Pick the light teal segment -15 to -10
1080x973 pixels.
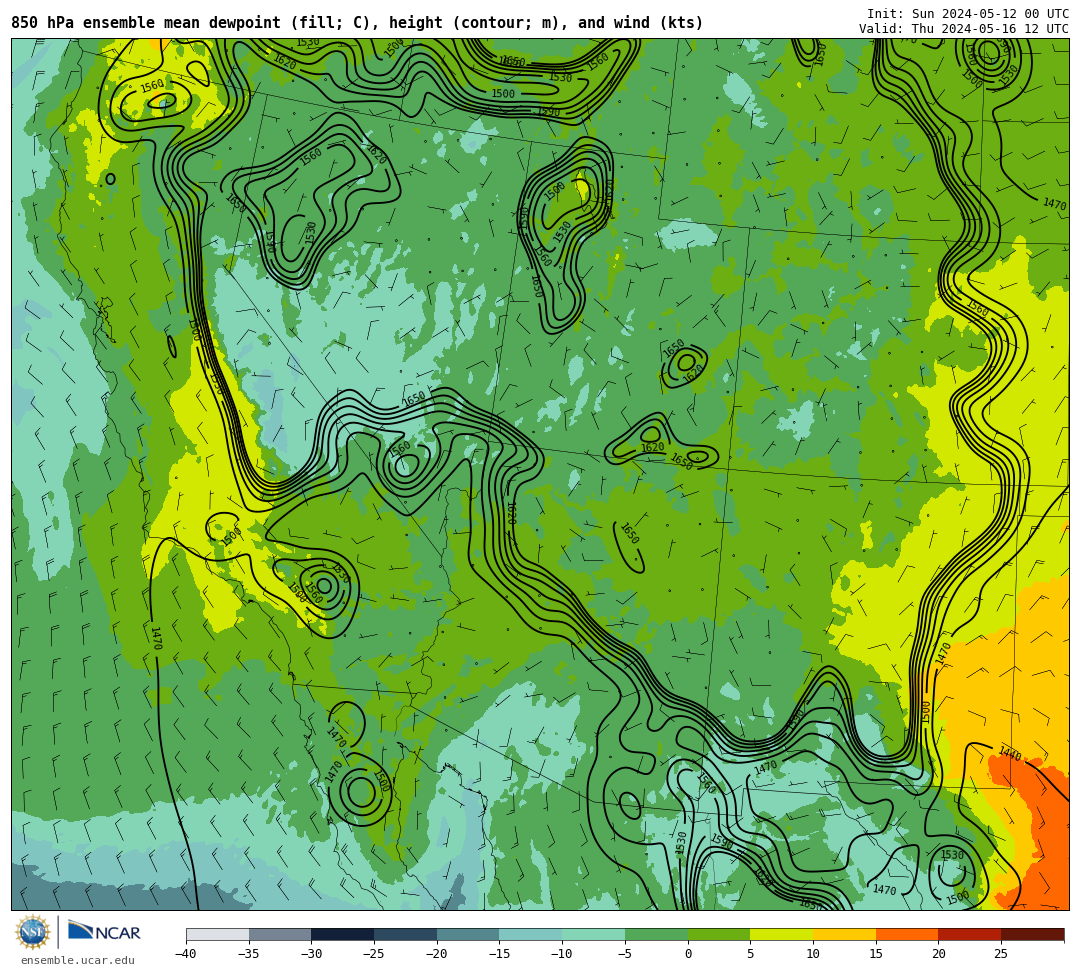pos(531,934)
